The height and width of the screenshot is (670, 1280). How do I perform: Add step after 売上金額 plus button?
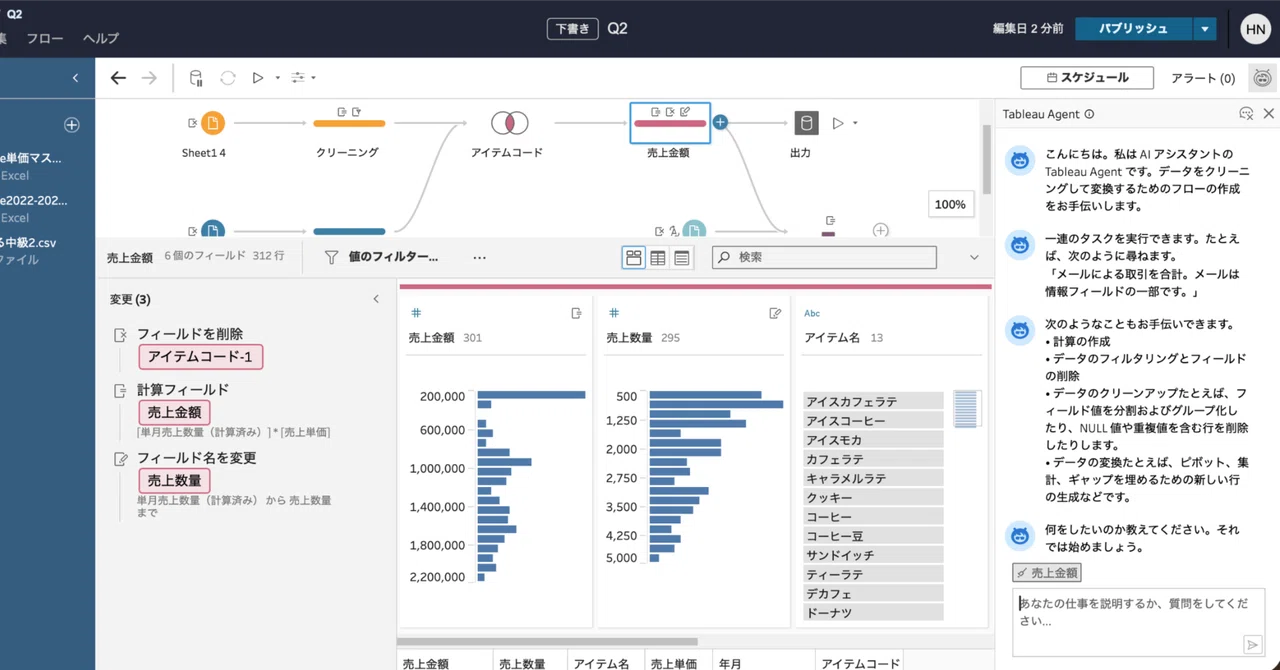pyautogui.click(x=720, y=122)
